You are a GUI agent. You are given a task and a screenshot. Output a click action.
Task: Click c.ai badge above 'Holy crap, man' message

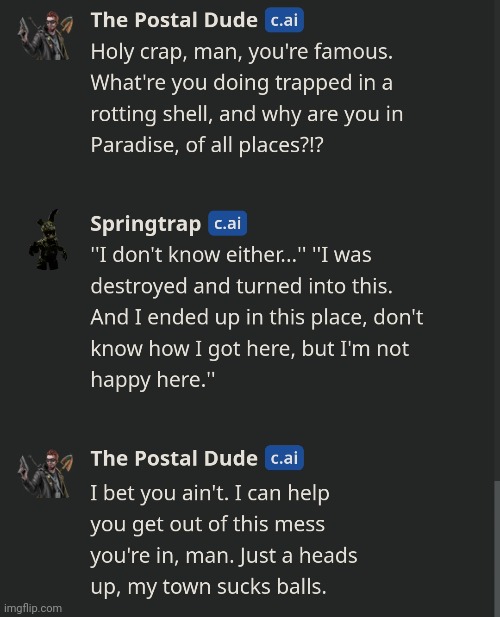point(284,20)
